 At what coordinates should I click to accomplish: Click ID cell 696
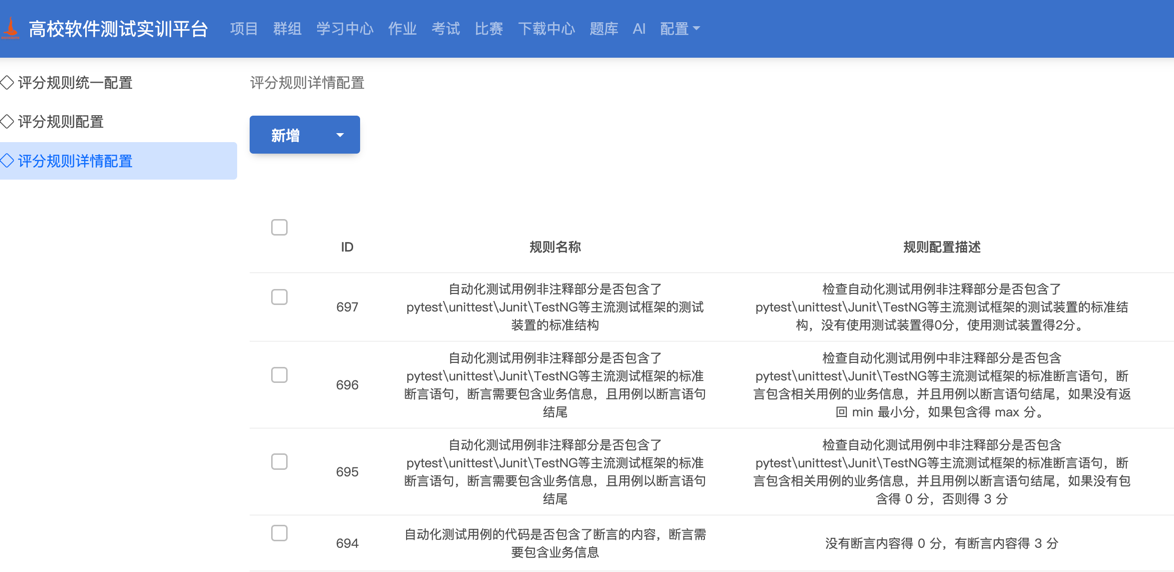pyautogui.click(x=347, y=385)
